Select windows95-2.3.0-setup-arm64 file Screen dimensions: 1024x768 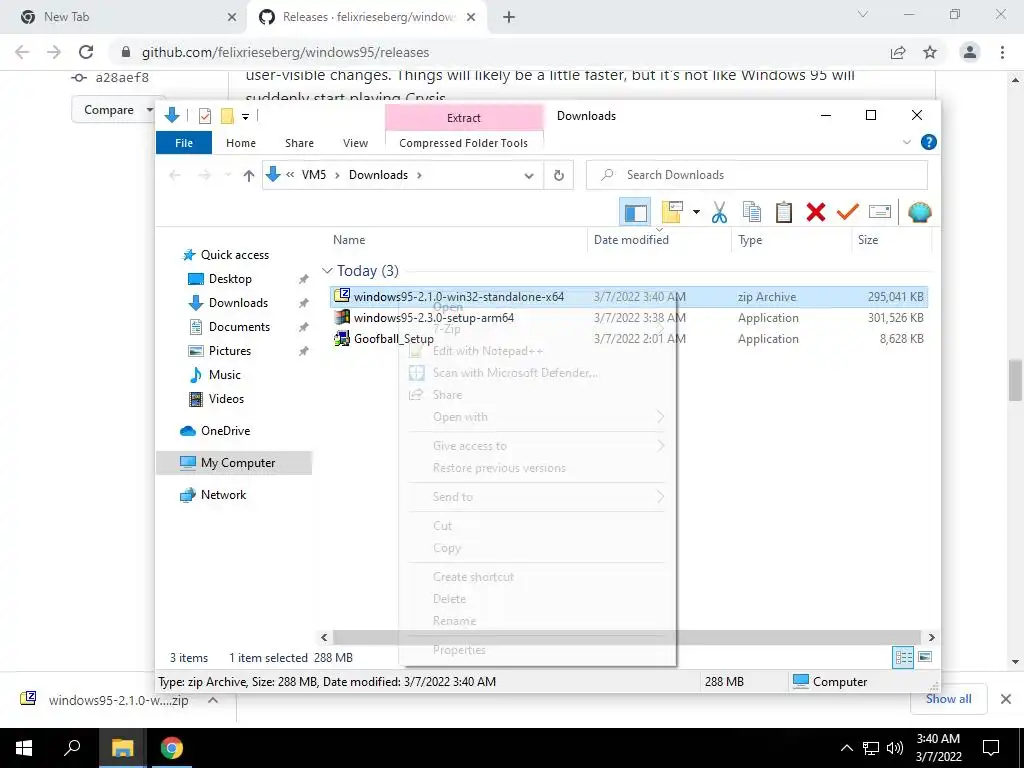coord(434,317)
